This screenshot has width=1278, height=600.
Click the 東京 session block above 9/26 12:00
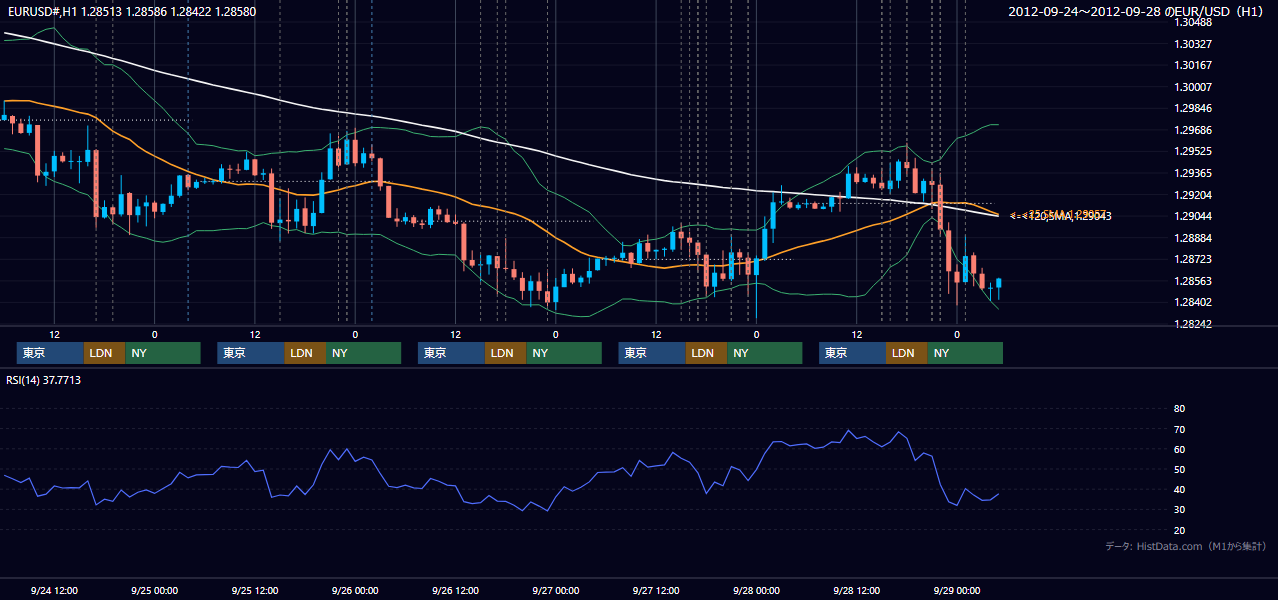click(x=451, y=353)
